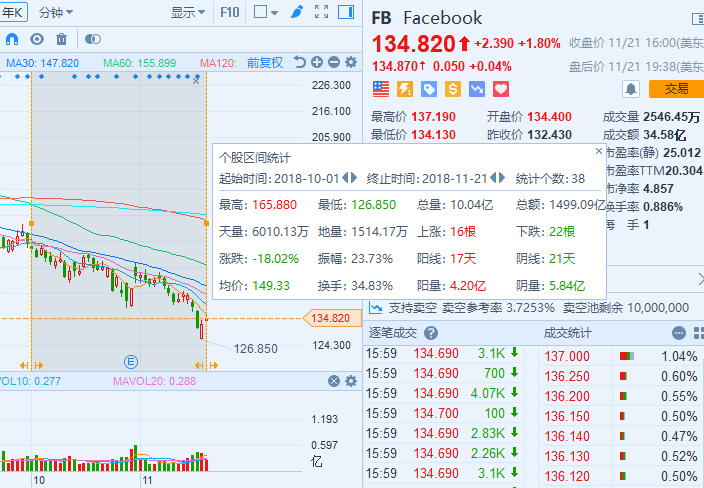Click the 支持卖空 chart icon
This screenshot has height=488, width=704.
click(x=375, y=308)
